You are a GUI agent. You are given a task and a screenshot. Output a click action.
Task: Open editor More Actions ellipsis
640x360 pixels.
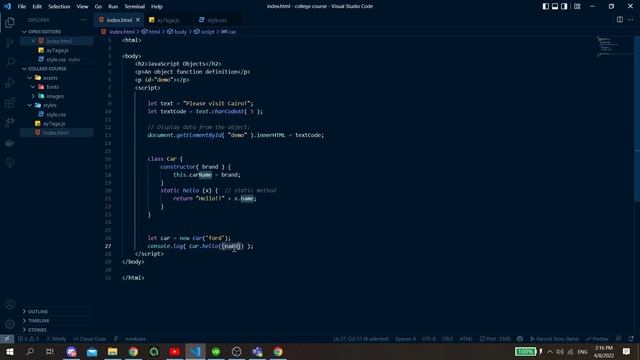[631, 20]
